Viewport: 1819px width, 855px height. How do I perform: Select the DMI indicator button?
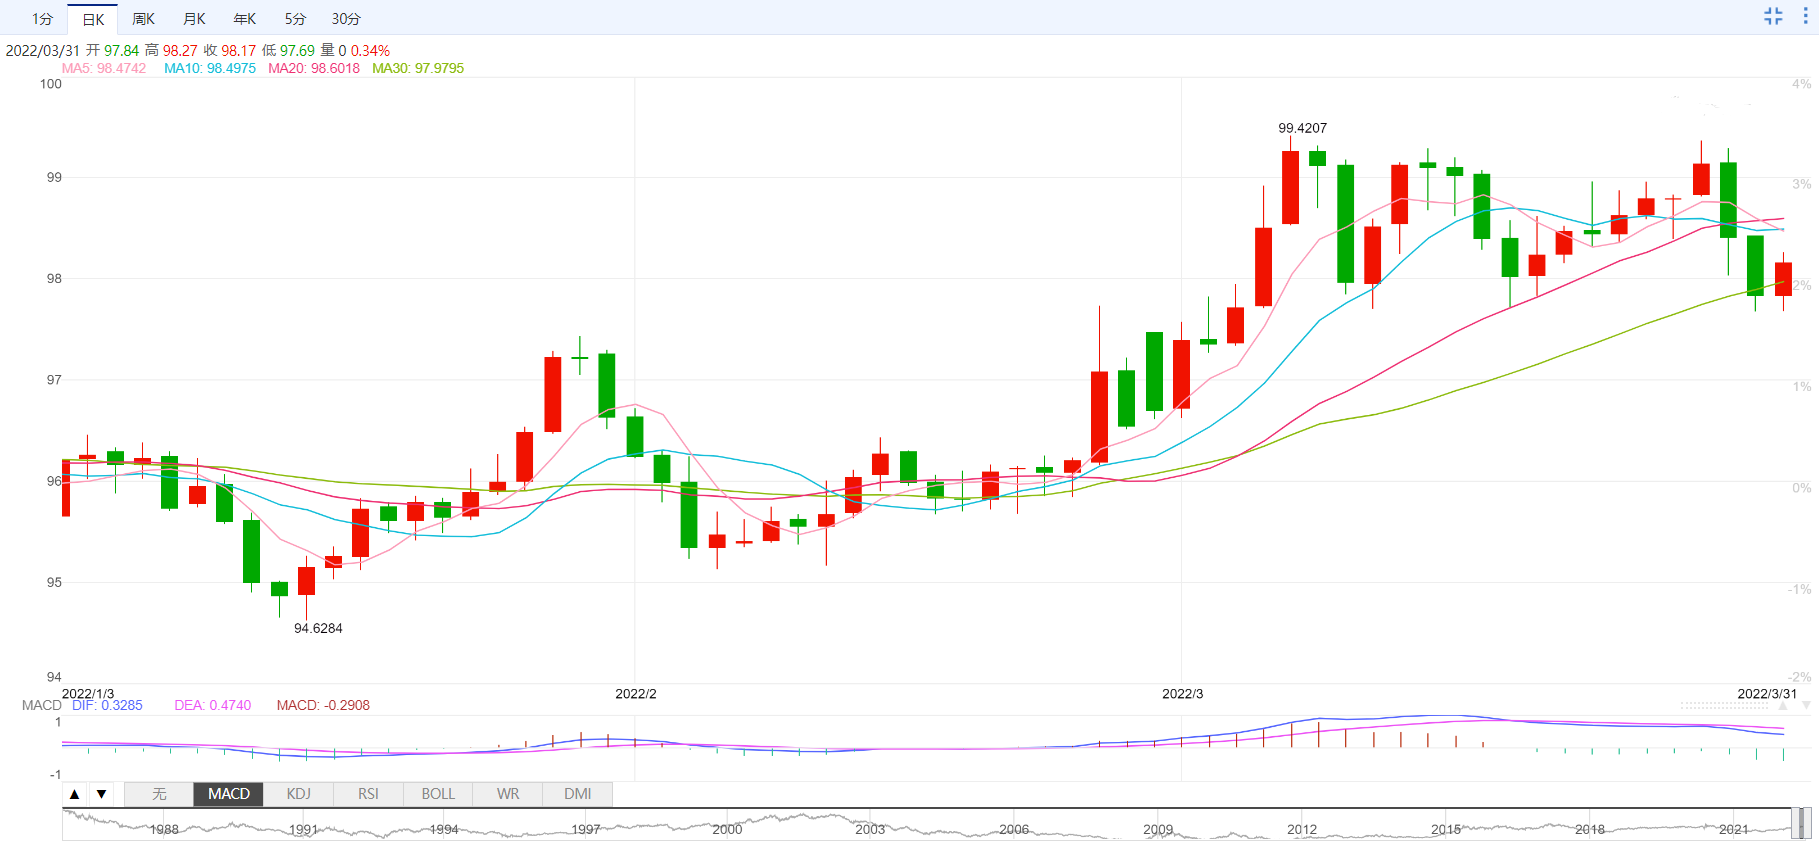click(x=577, y=794)
